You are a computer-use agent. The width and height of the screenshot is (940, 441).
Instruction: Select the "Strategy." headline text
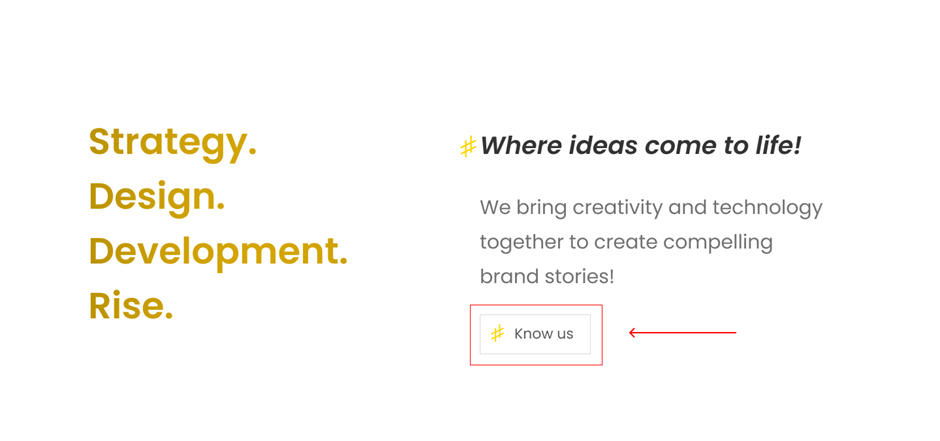click(x=172, y=141)
